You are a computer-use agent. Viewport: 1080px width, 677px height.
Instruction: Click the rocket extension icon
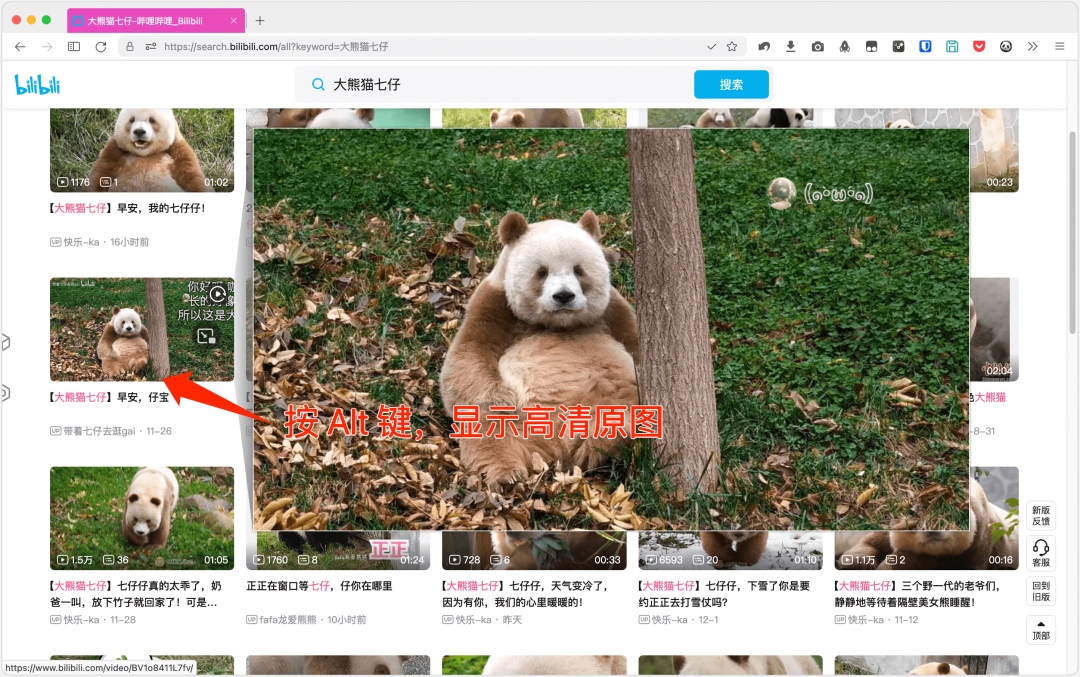point(845,46)
